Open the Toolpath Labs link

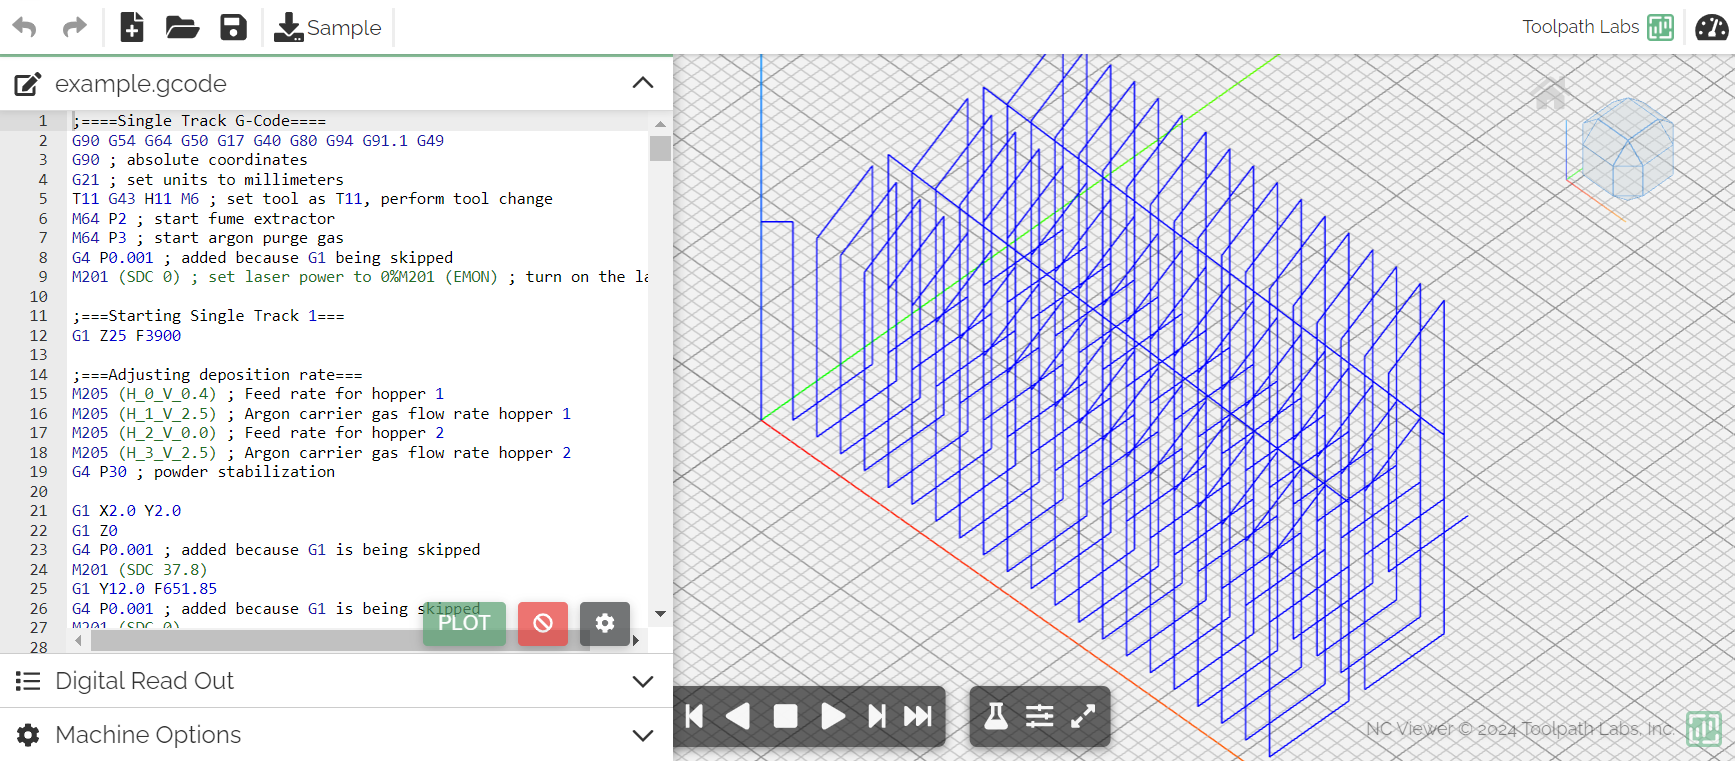pos(1597,27)
